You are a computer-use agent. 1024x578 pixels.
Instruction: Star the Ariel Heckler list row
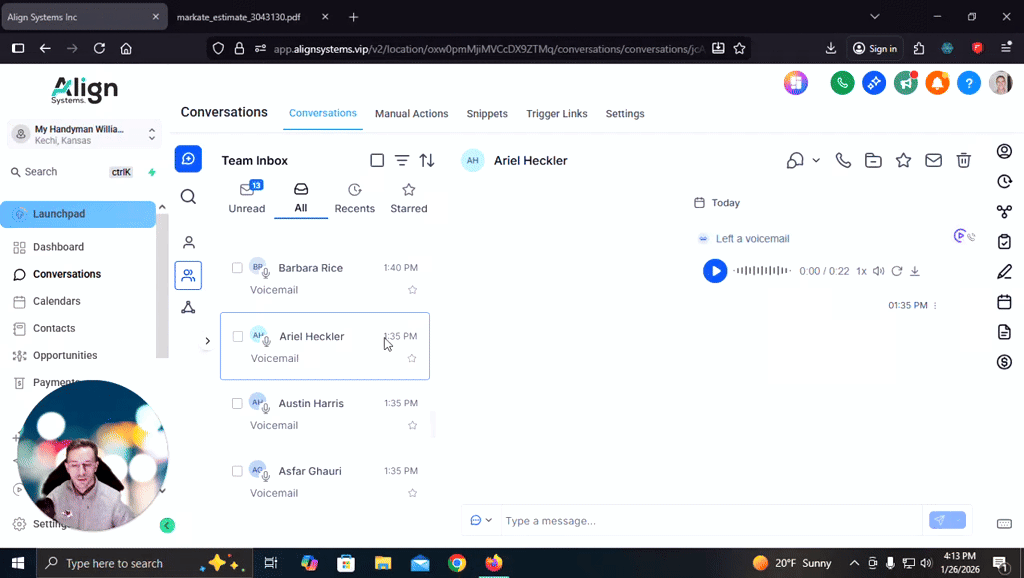coord(411,359)
